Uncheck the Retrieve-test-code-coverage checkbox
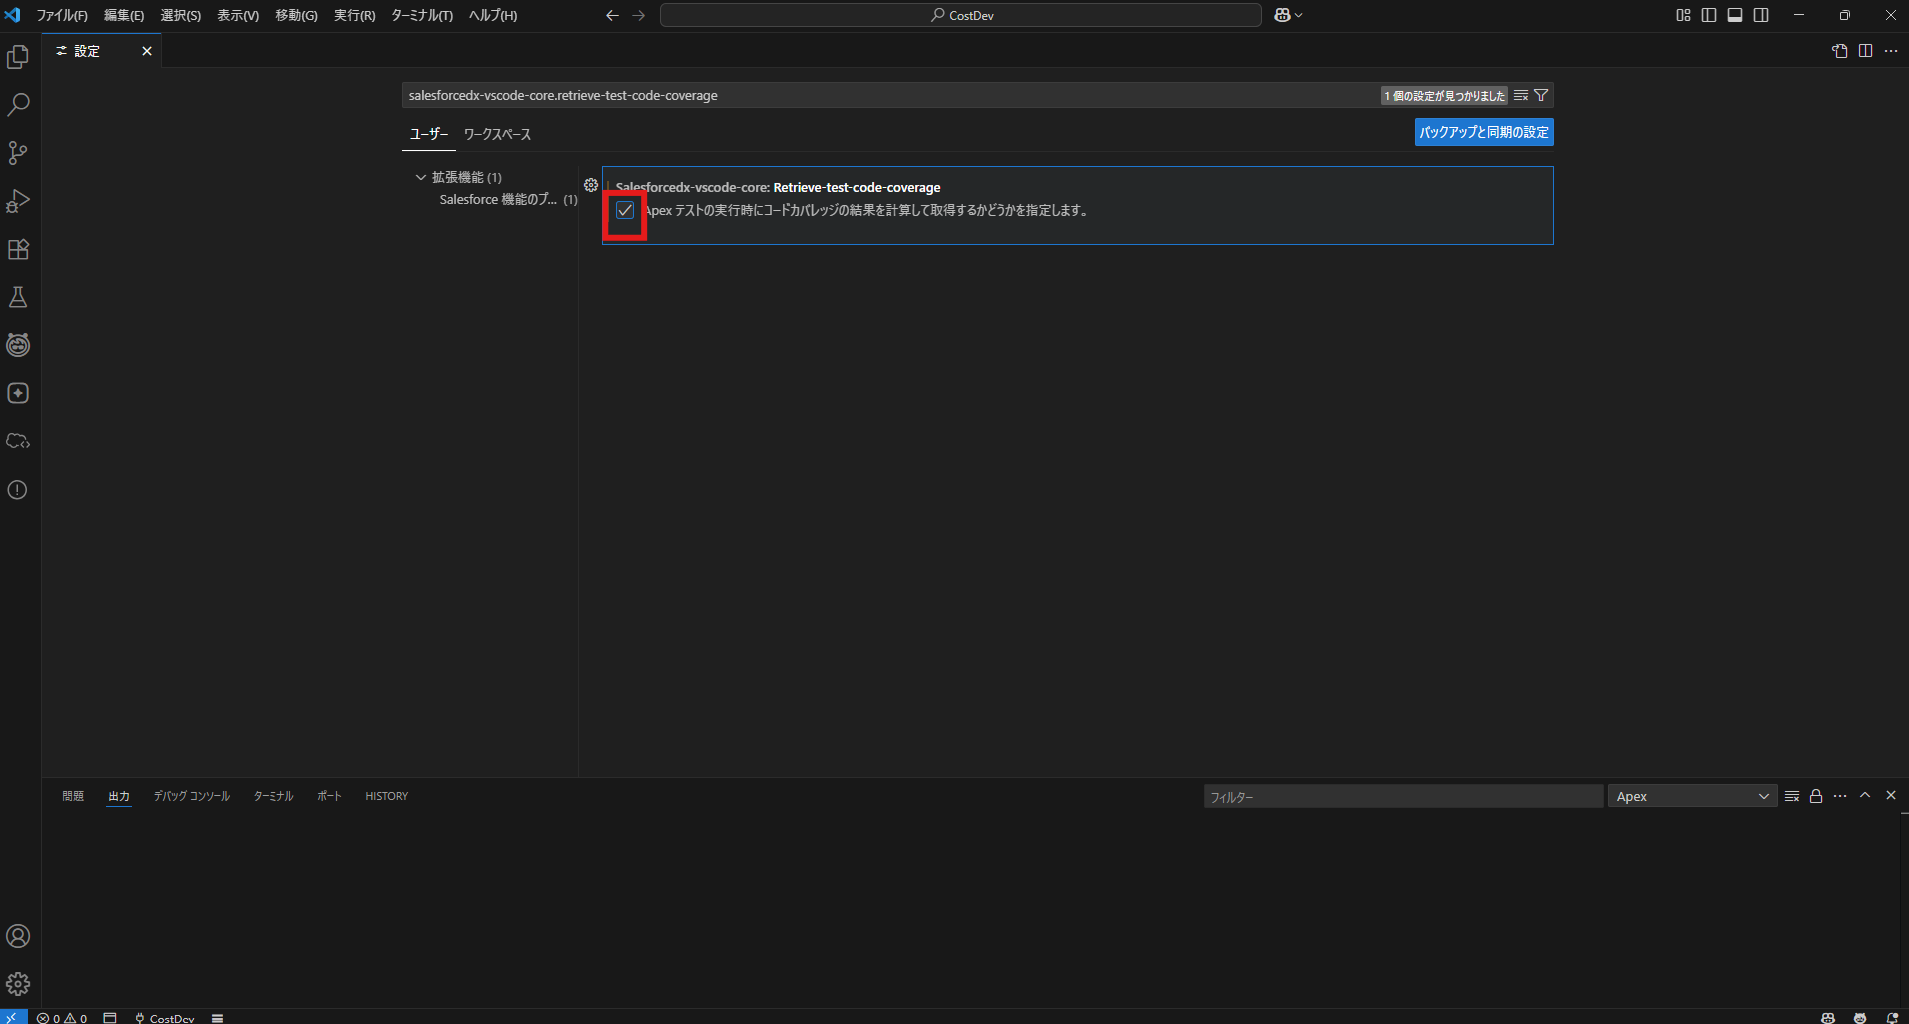Viewport: 1909px width, 1024px height. (x=624, y=210)
